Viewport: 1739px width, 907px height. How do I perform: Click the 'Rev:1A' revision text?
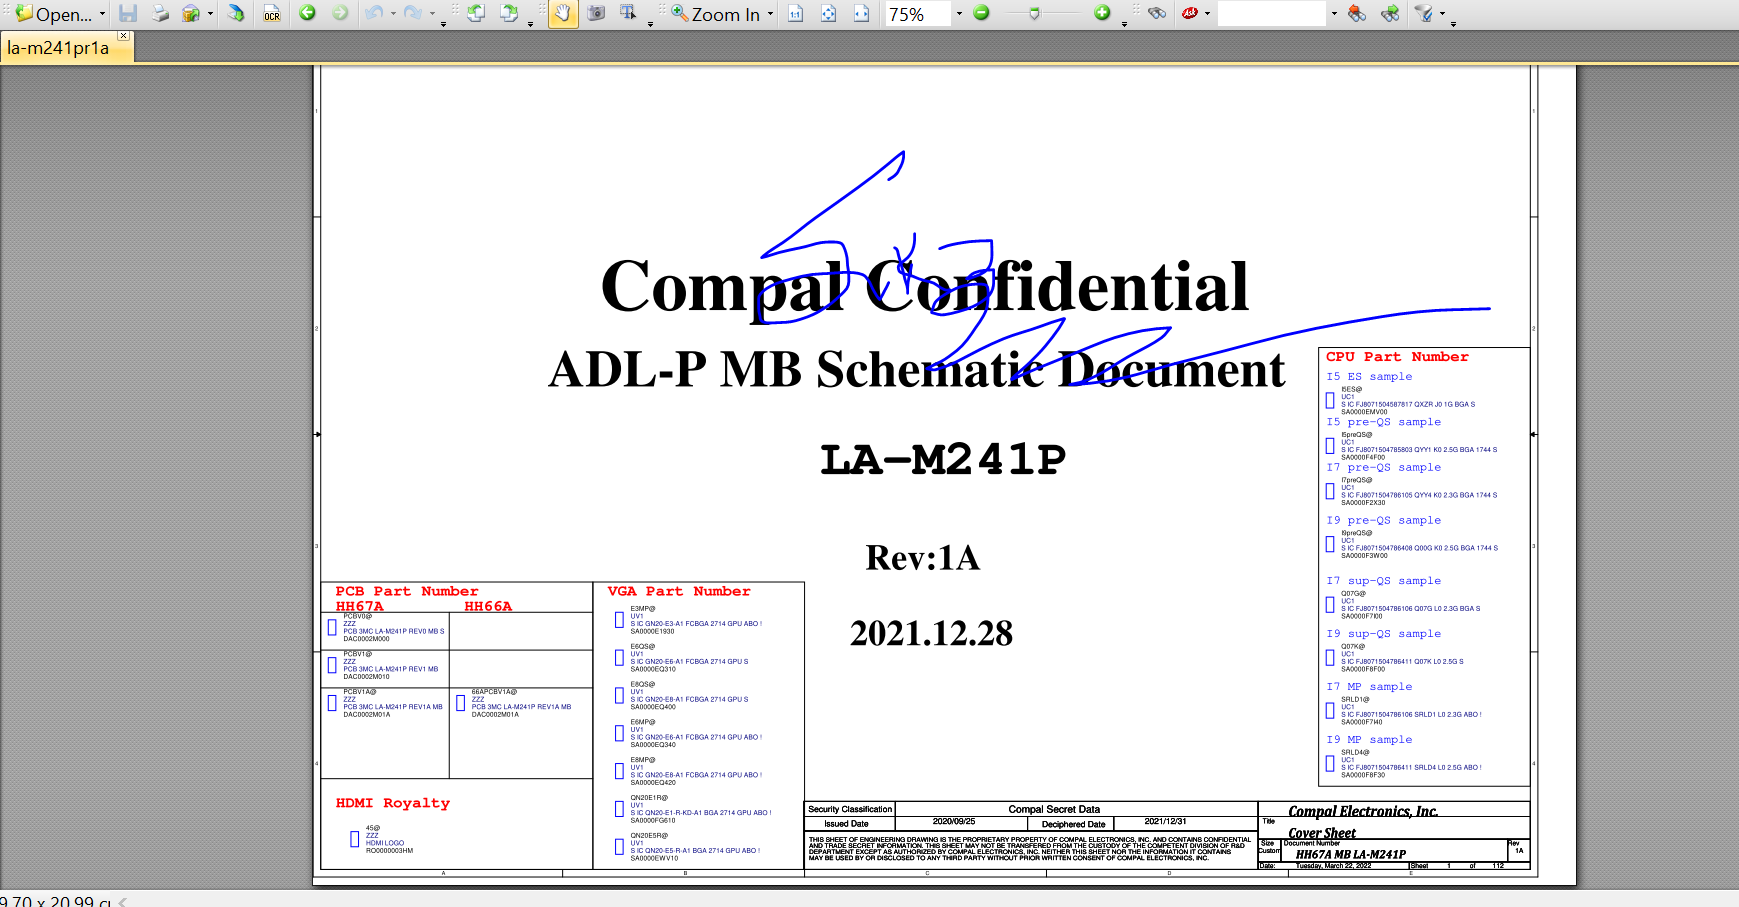[x=922, y=558]
